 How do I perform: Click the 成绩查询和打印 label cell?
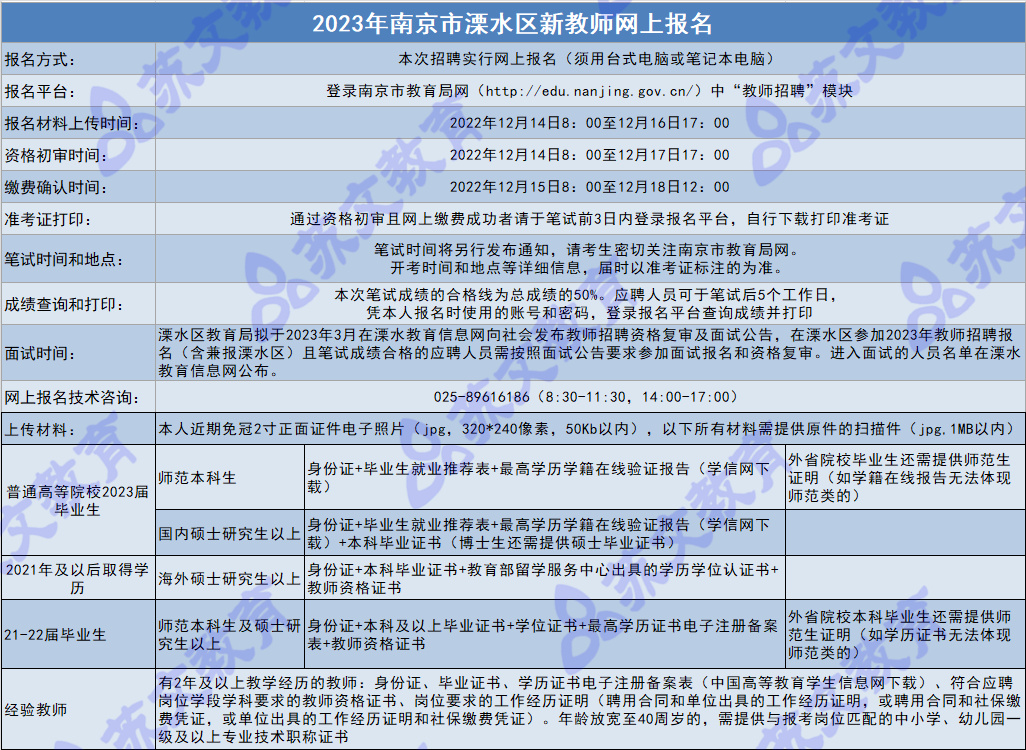coord(79,304)
